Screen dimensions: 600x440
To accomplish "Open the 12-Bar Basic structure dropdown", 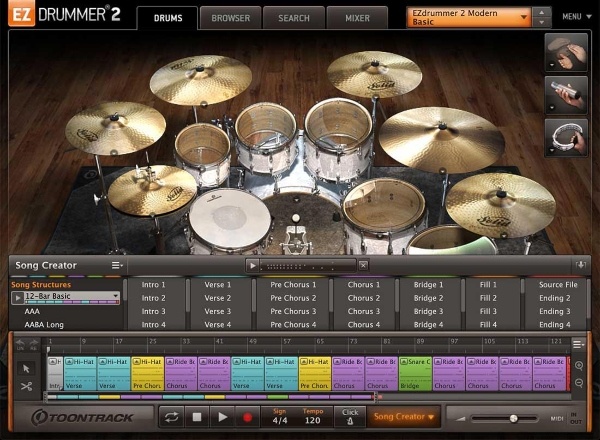I will pos(116,296).
